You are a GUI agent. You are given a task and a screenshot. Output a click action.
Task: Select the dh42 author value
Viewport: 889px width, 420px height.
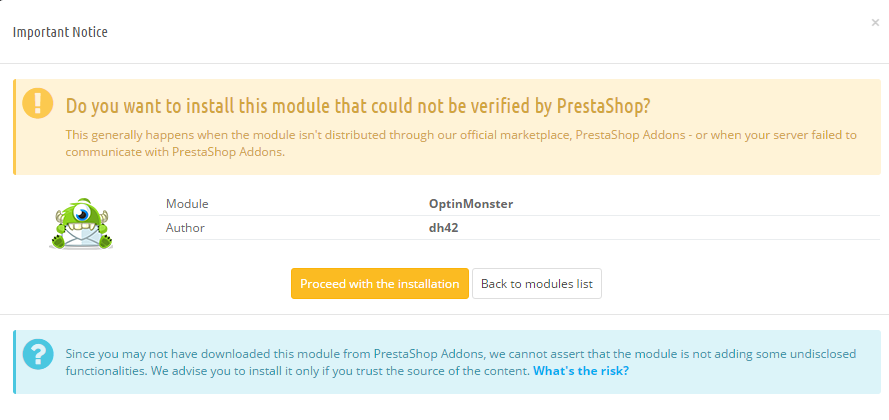point(443,228)
